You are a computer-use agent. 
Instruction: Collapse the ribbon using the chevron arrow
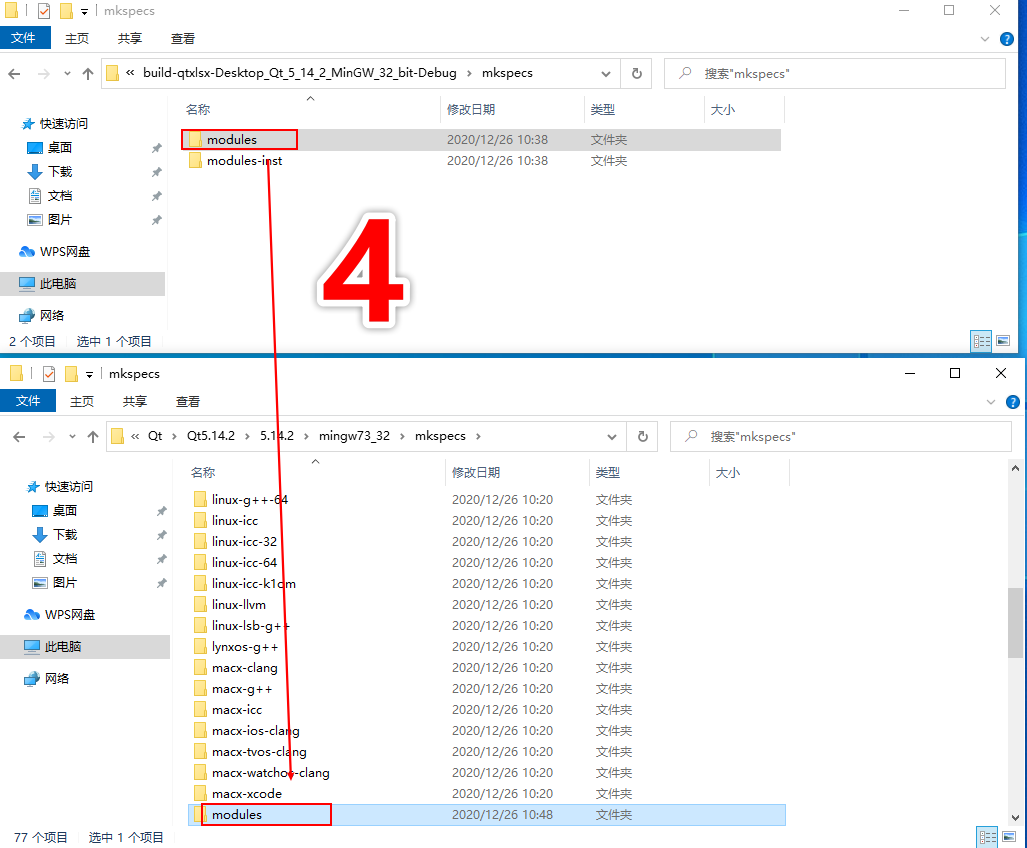tap(984, 39)
